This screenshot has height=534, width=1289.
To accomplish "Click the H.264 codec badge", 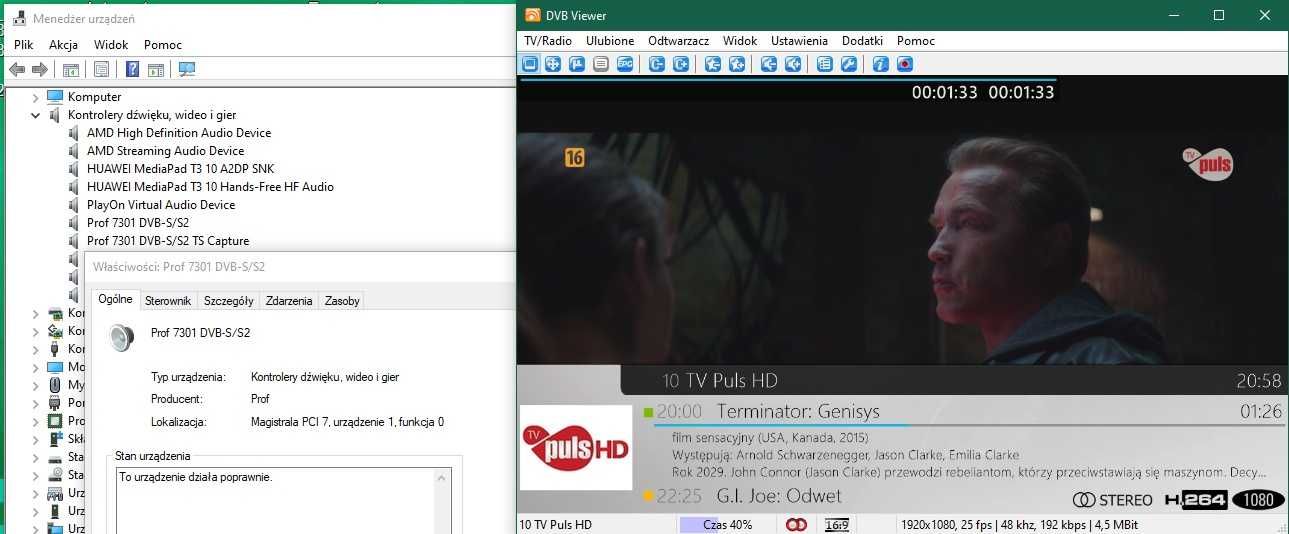I will pos(1195,499).
